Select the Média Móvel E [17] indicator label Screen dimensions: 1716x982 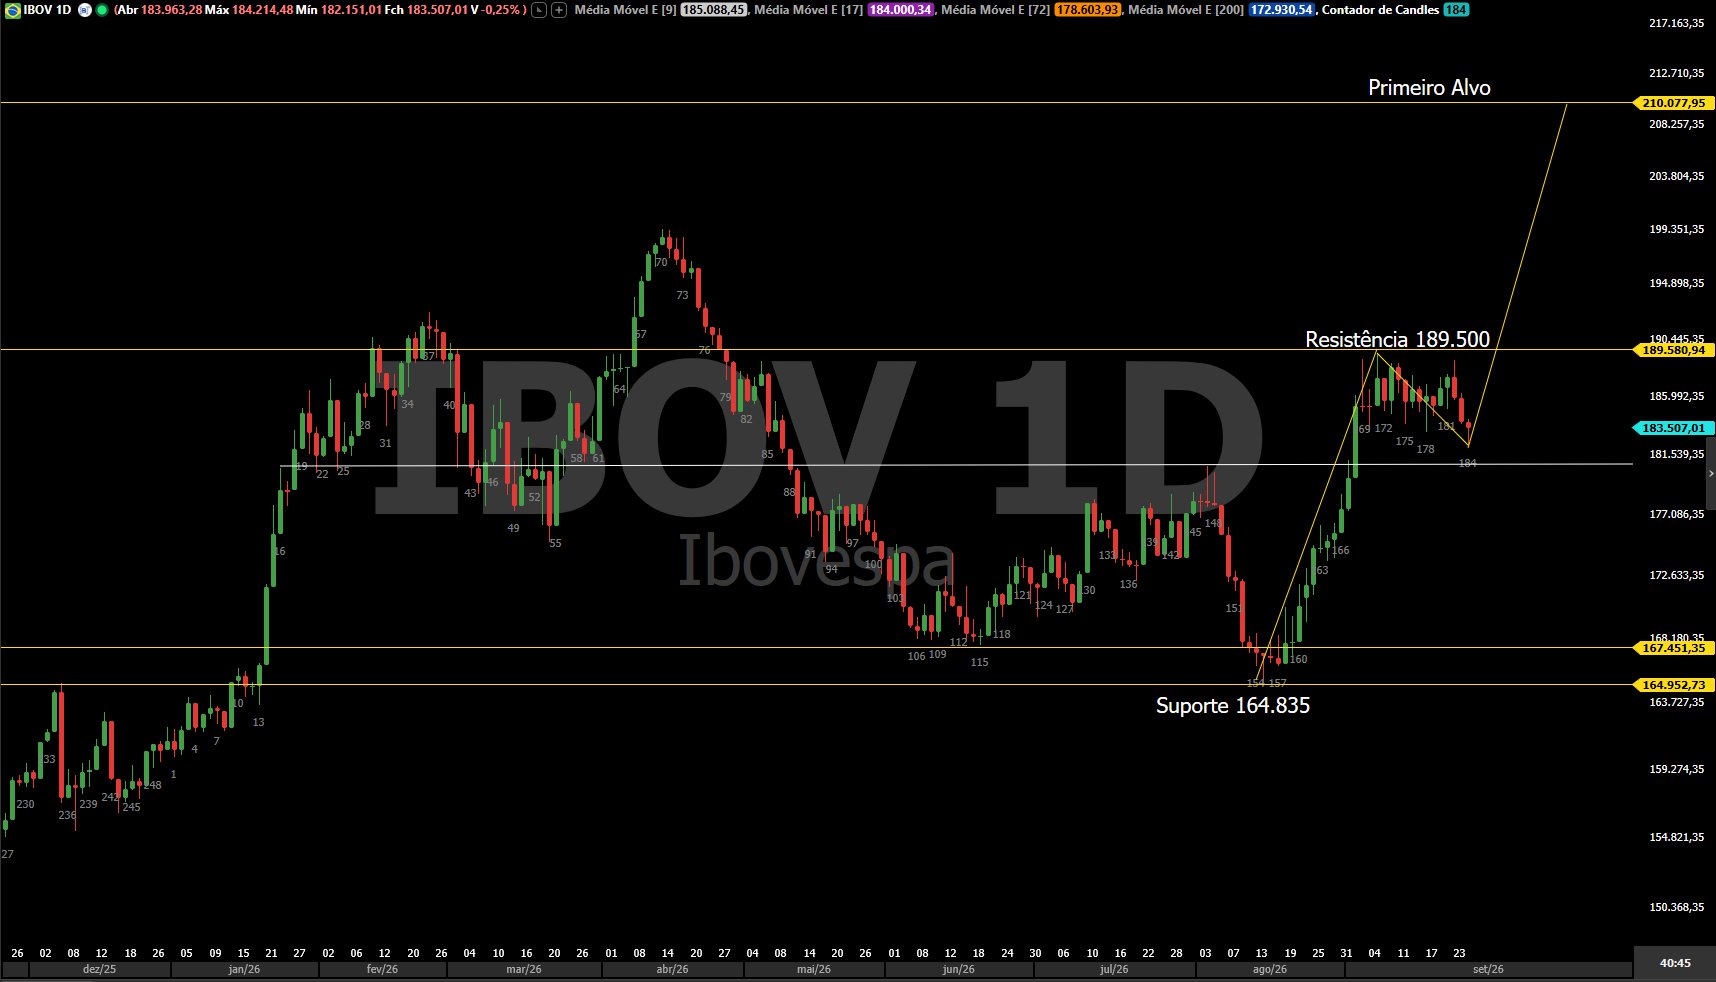pyautogui.click(x=809, y=10)
